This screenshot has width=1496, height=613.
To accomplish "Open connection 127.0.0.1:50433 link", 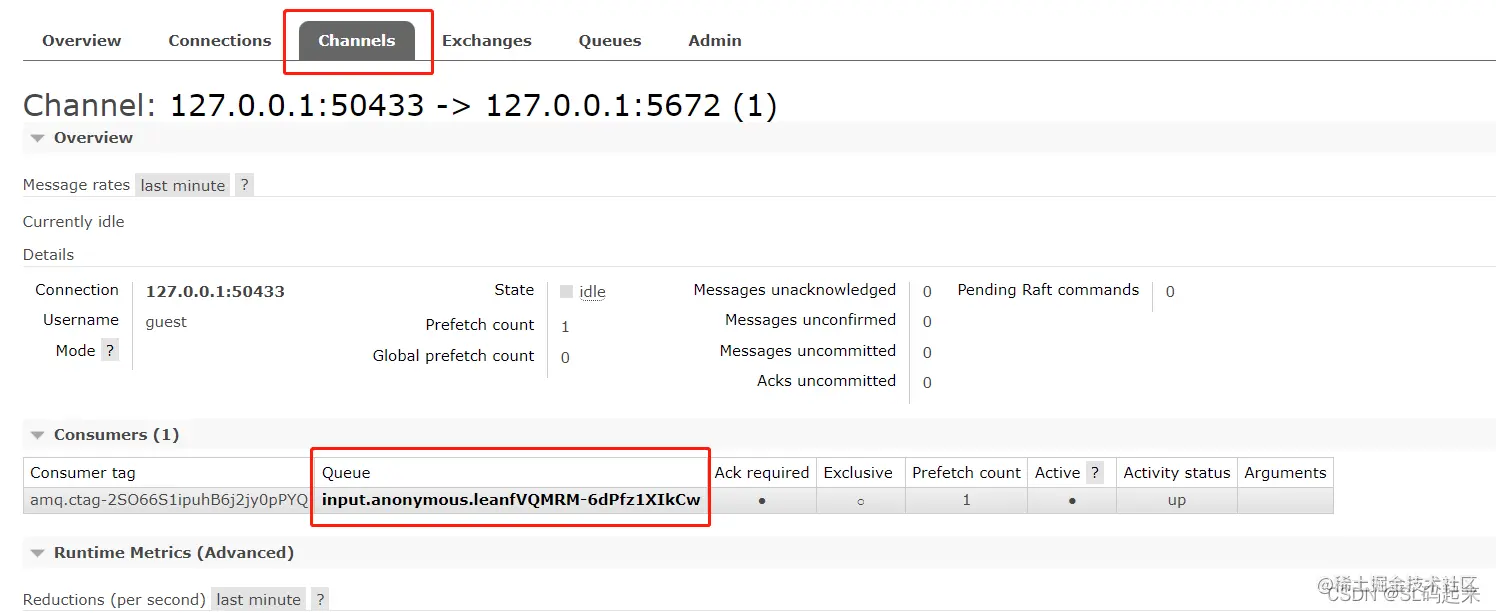I will tap(215, 292).
